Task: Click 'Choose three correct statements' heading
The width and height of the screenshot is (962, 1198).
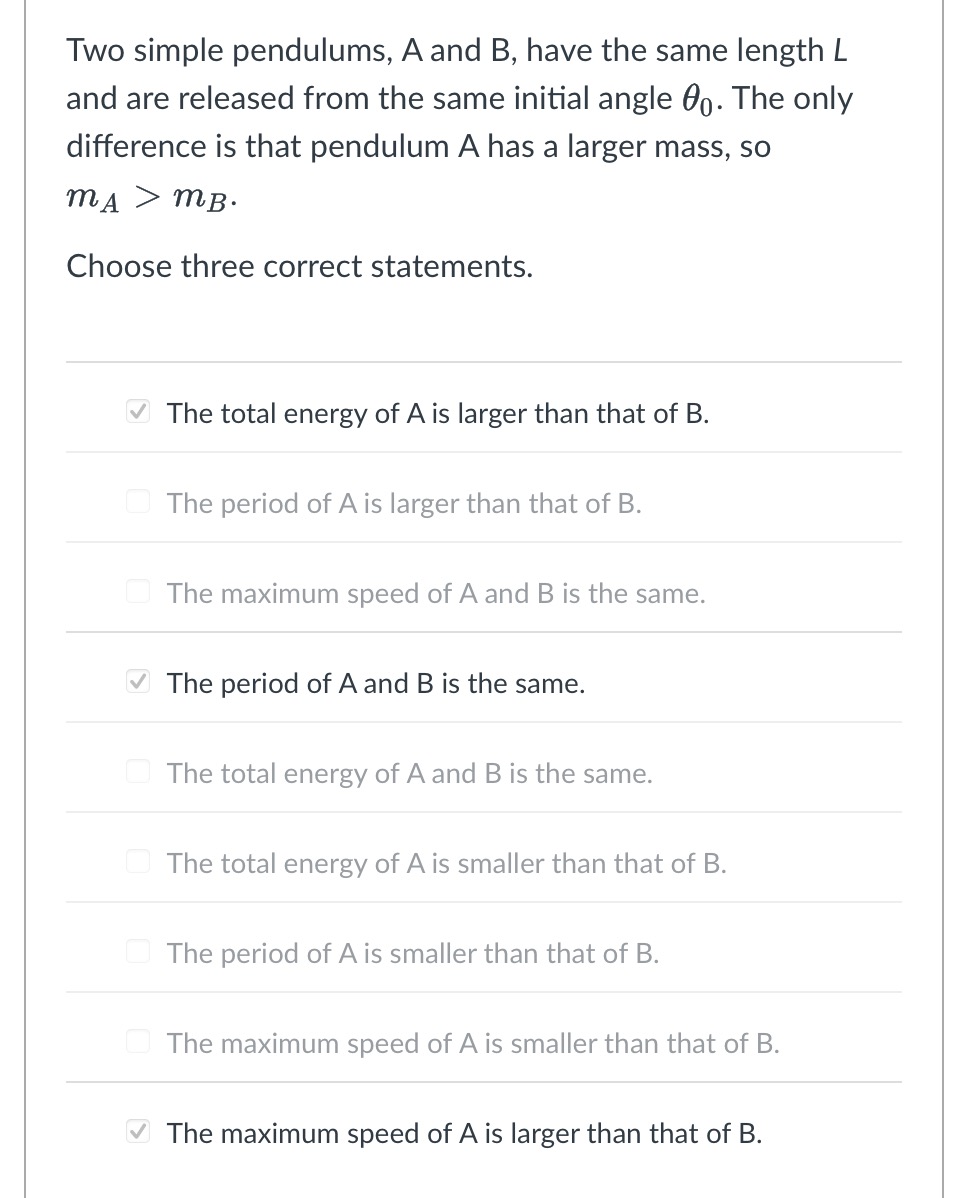Action: (299, 266)
